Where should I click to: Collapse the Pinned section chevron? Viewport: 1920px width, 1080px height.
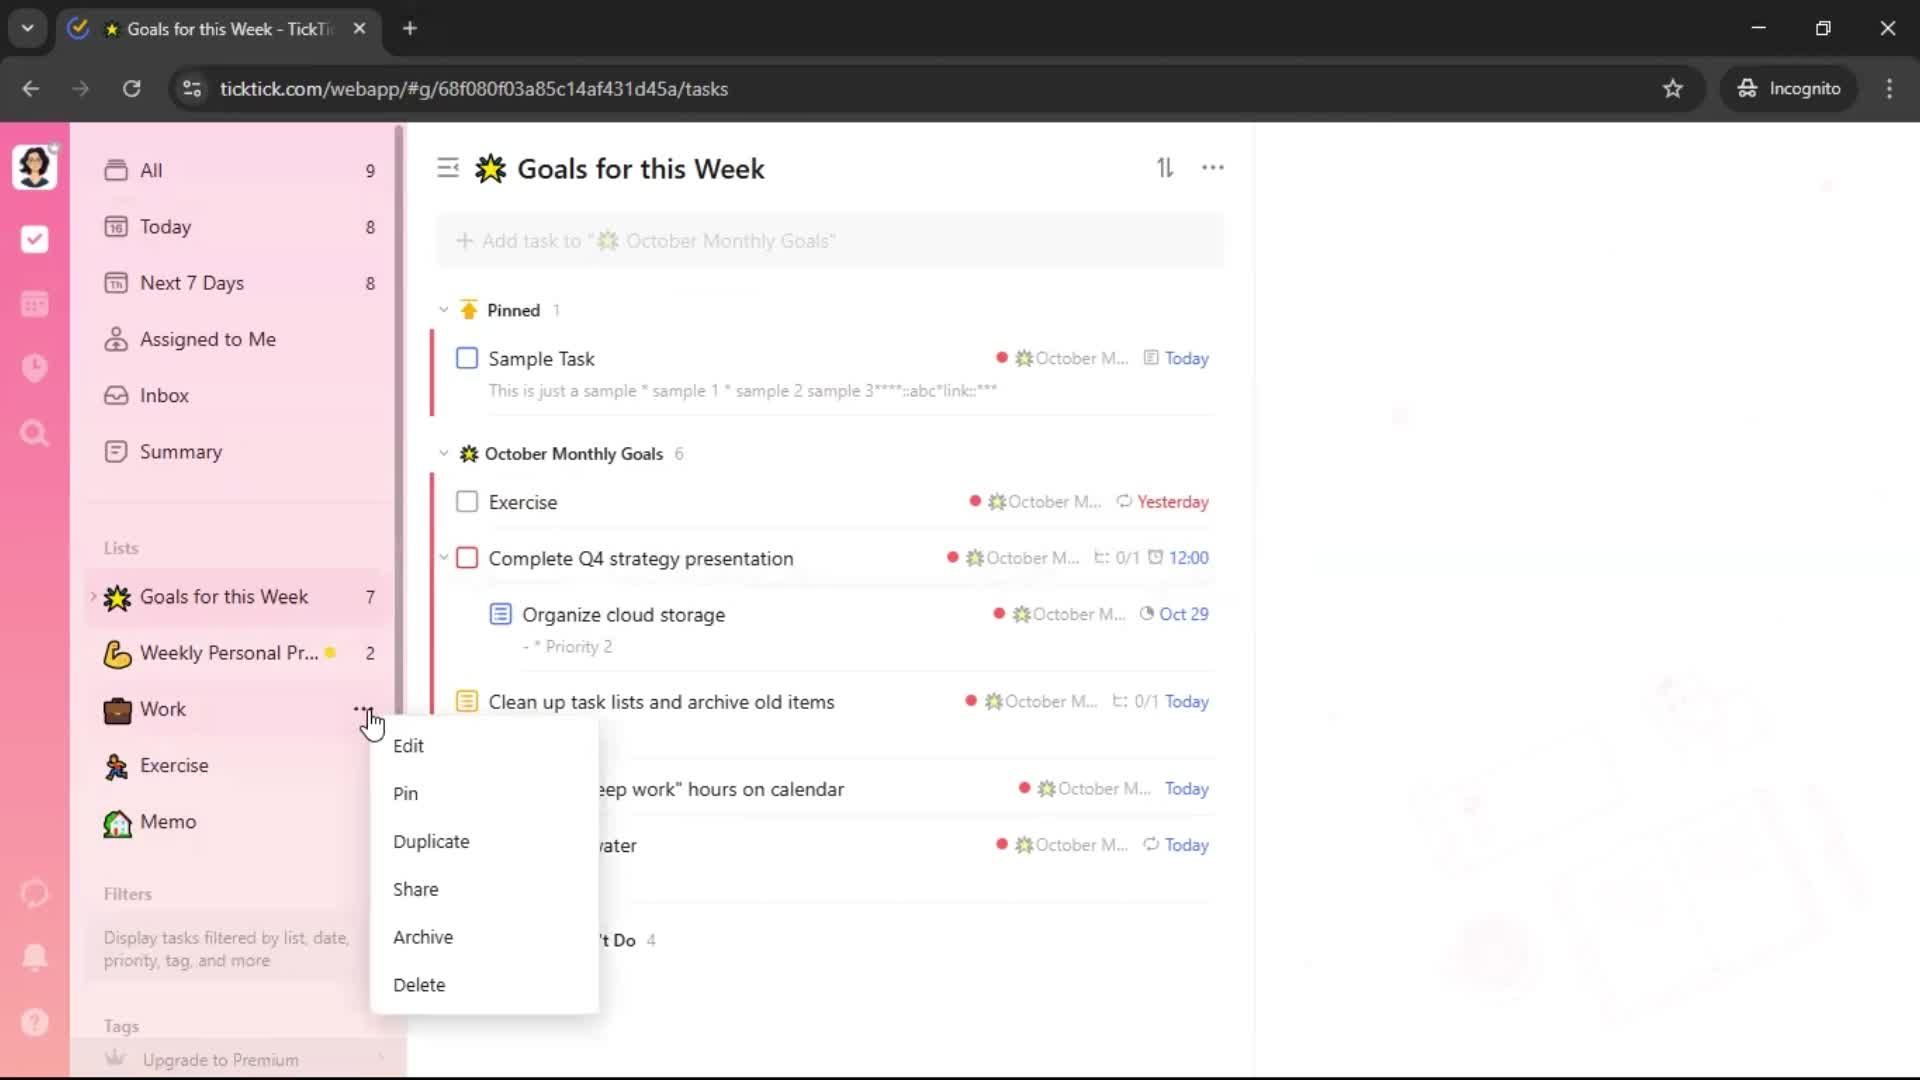click(x=444, y=310)
